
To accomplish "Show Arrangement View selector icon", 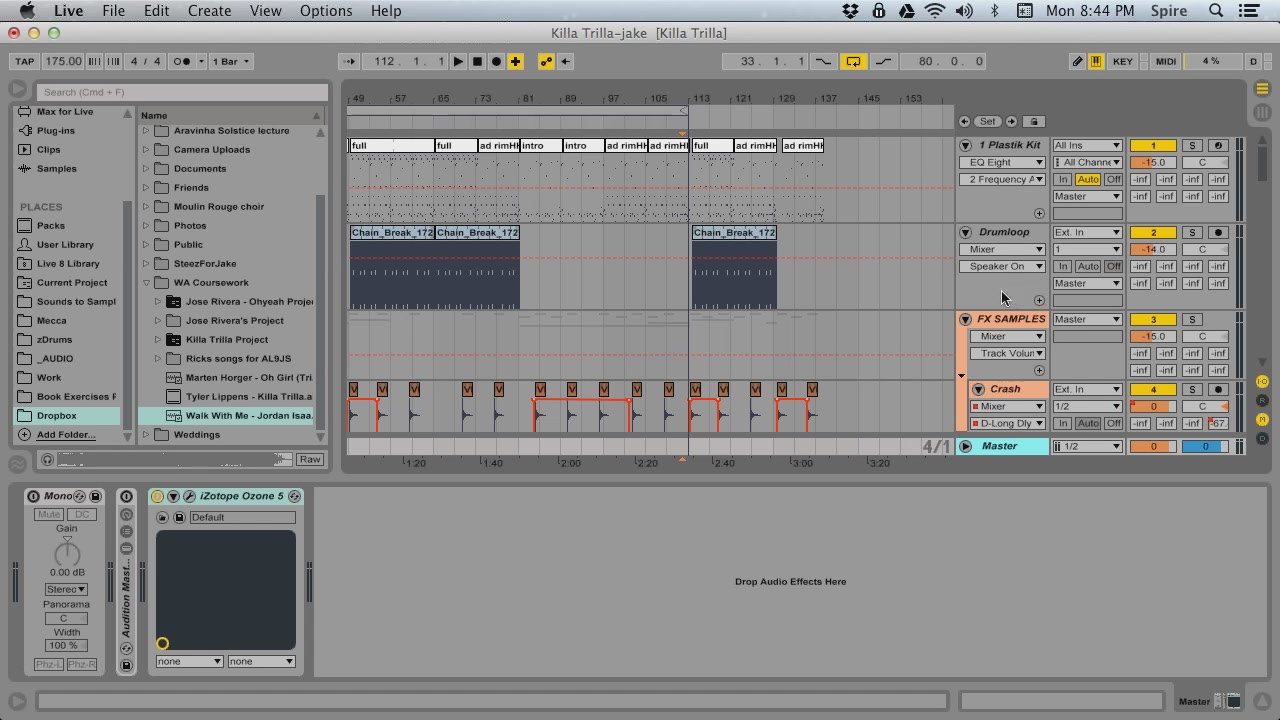I will coord(1262,89).
